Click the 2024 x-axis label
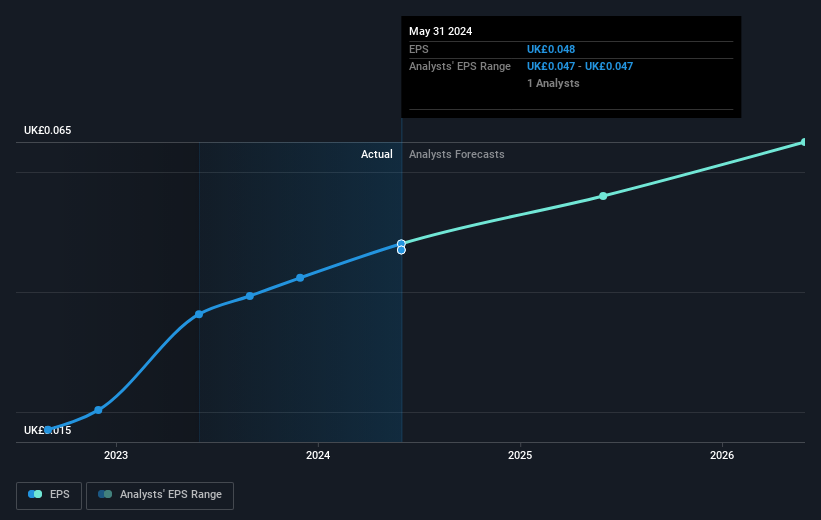Image resolution: width=821 pixels, height=520 pixels. [x=318, y=455]
